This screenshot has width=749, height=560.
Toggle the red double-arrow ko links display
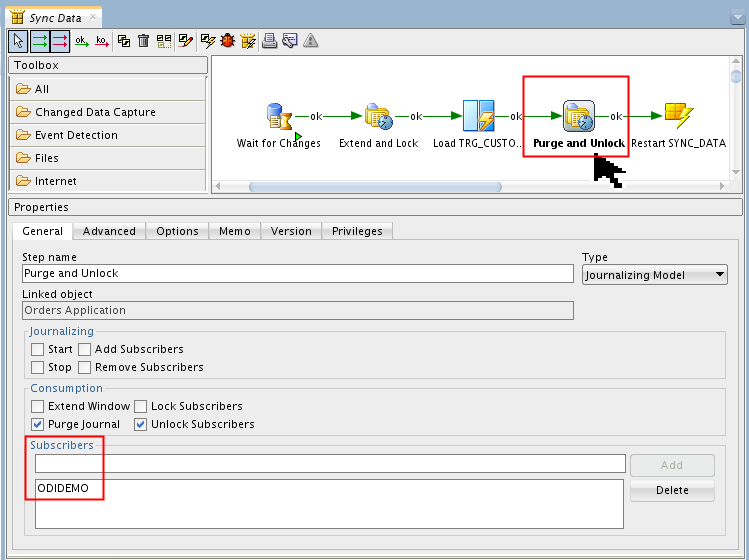[x=60, y=41]
